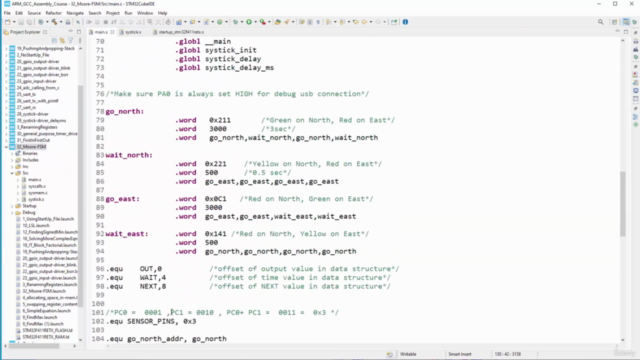
Task: Open dropdown arrow next to Run icon
Action: pyautogui.click(x=256, y=22)
